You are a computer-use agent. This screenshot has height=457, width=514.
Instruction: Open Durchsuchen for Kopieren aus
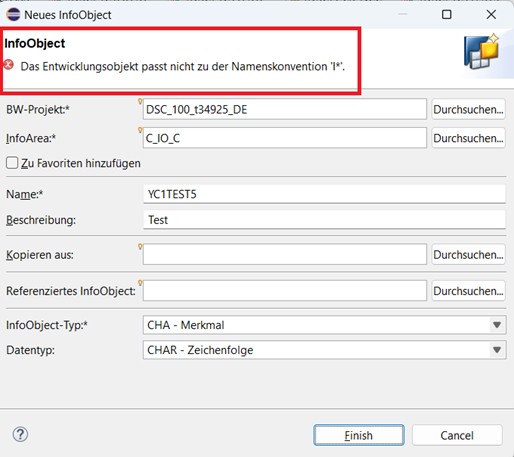point(468,255)
